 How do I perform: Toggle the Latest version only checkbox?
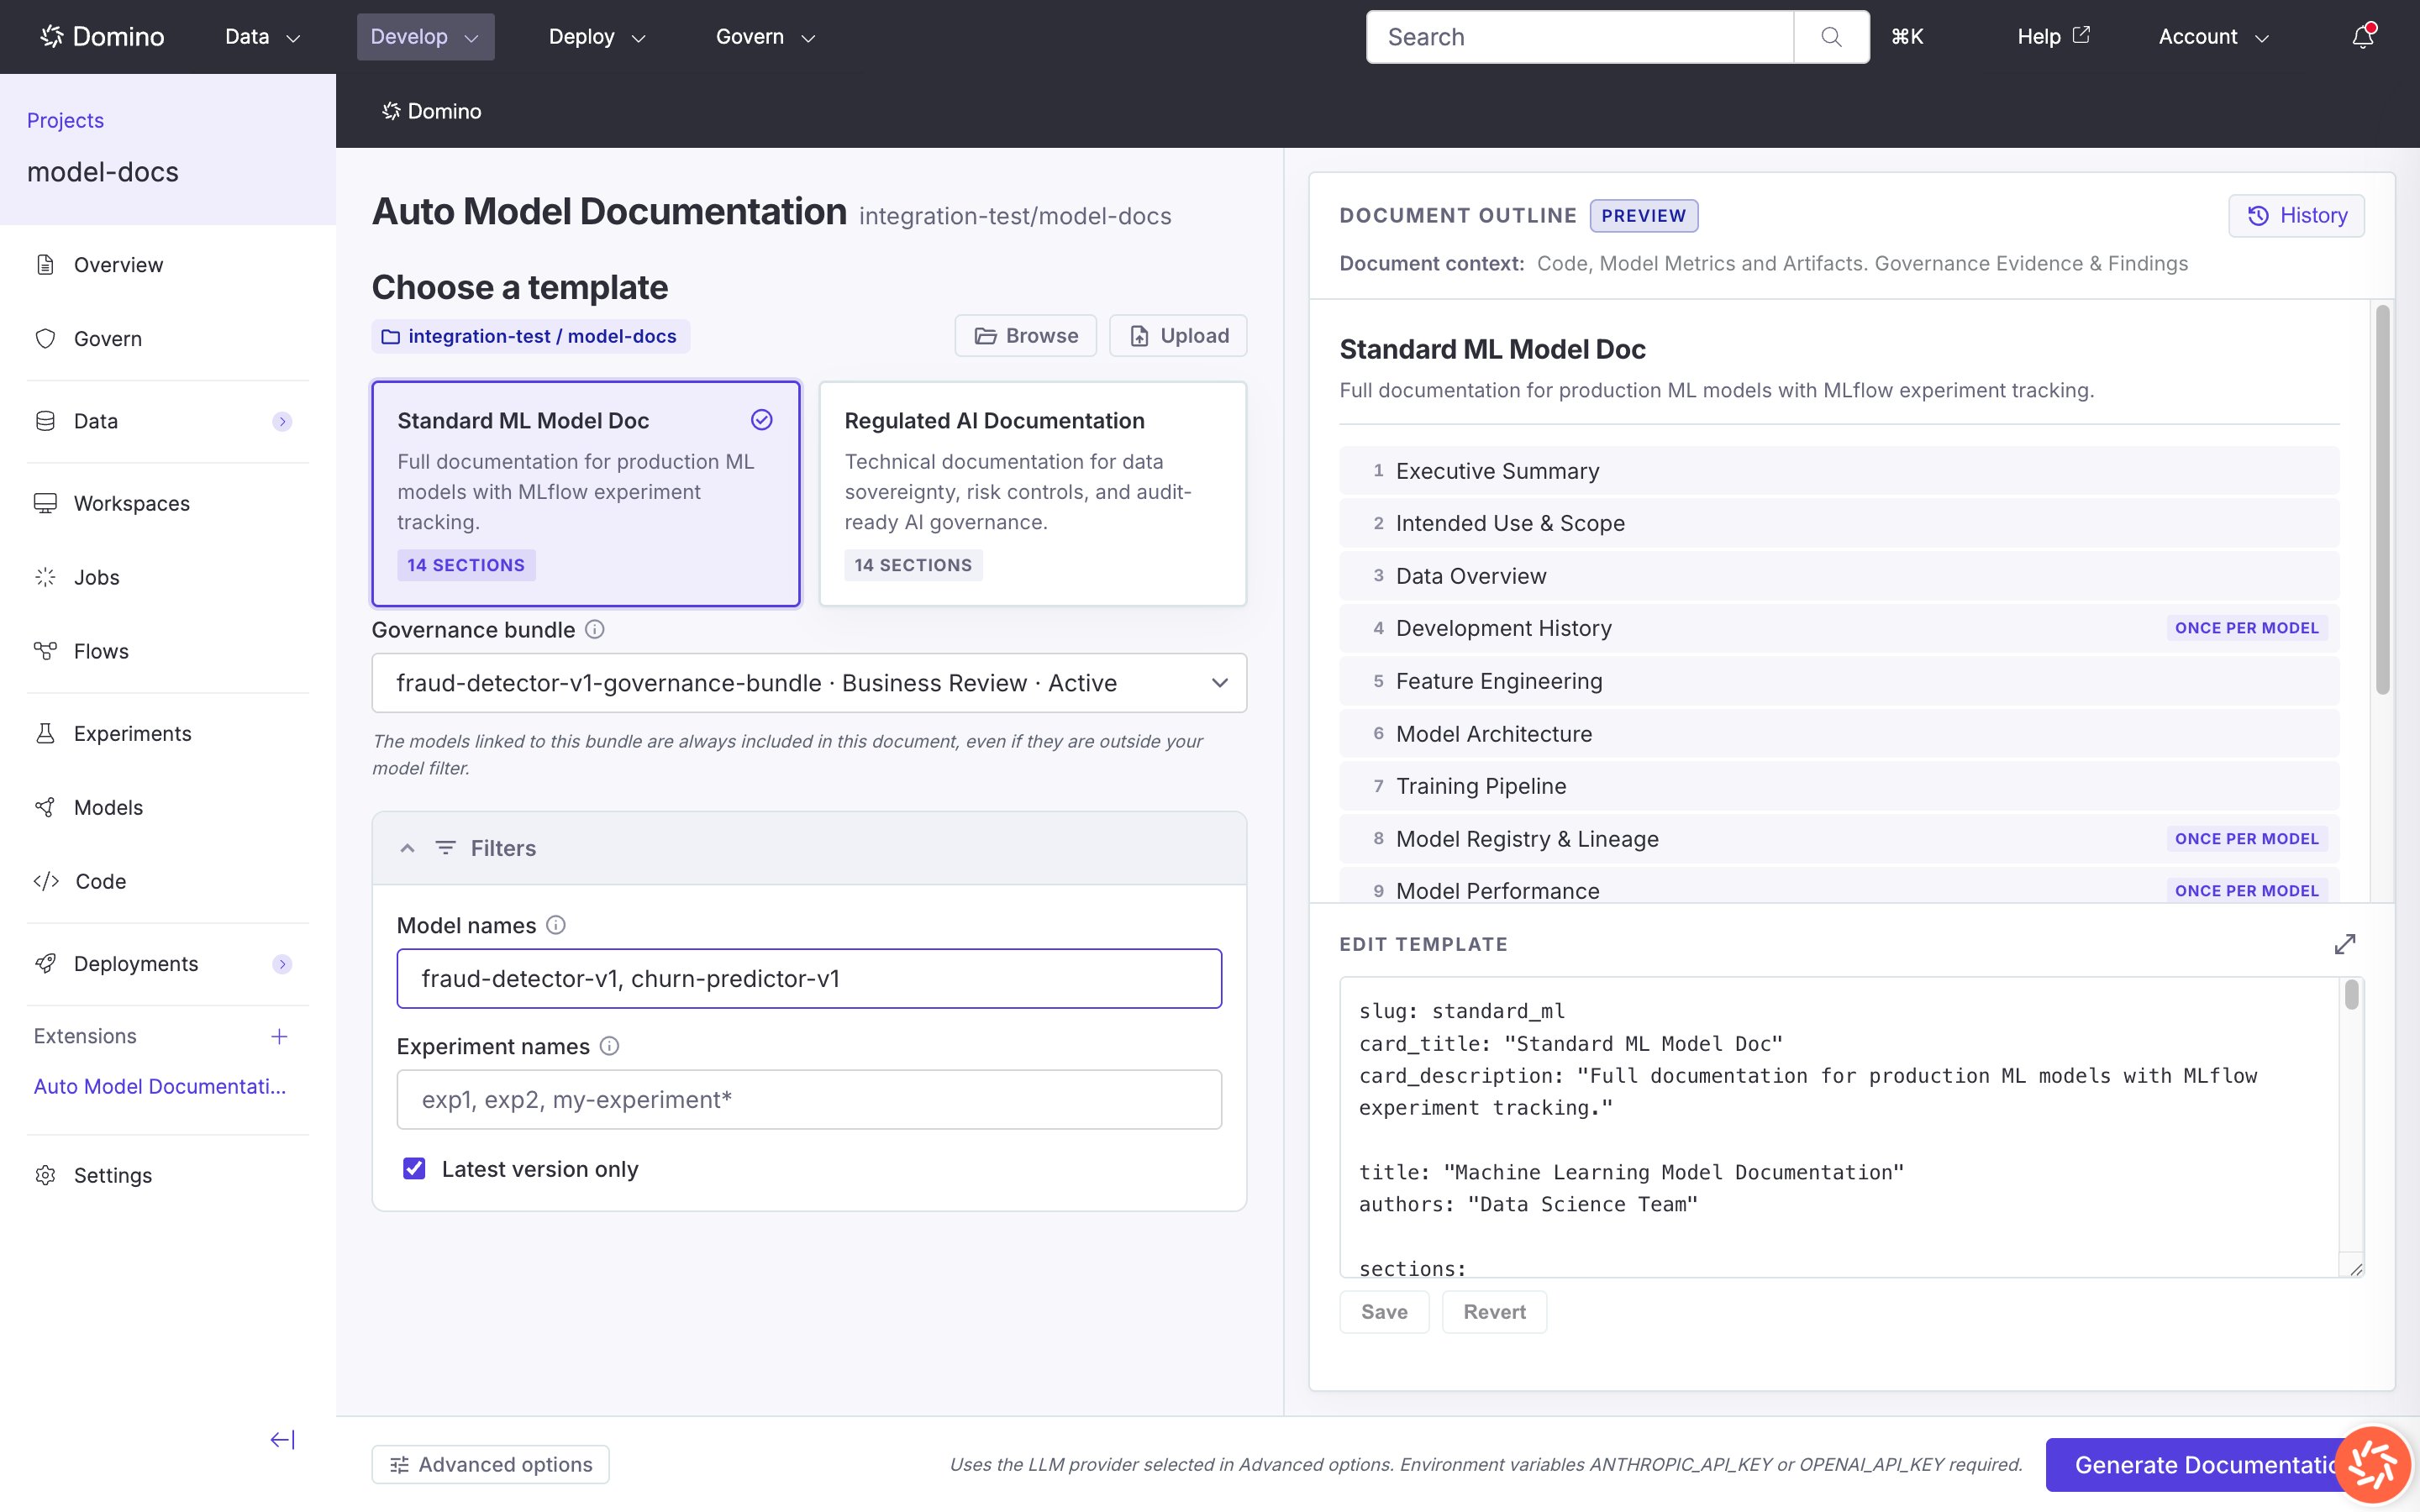click(x=414, y=1168)
